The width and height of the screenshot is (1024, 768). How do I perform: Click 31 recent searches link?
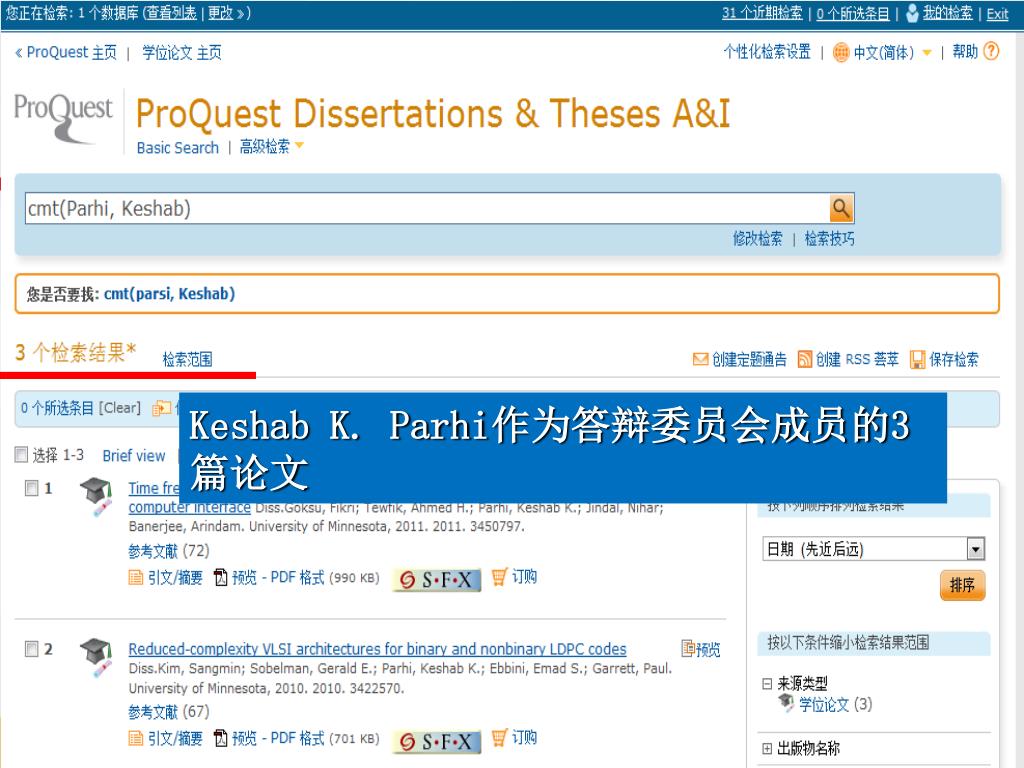point(762,13)
